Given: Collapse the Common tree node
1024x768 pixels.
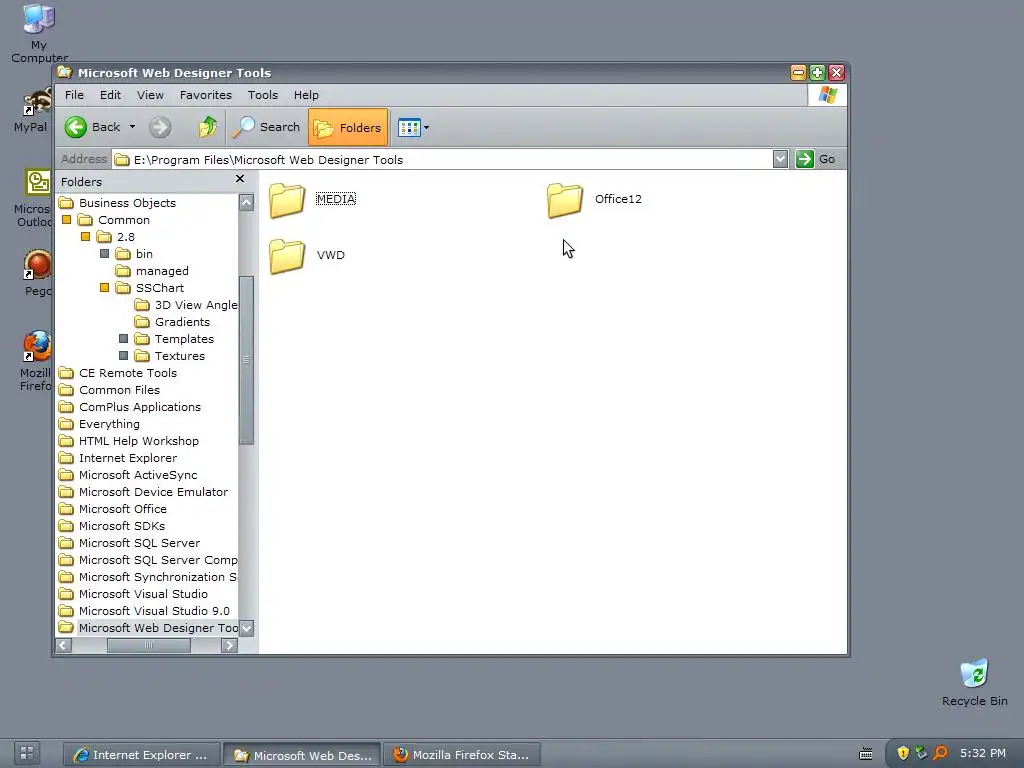Looking at the screenshot, I should [67, 220].
